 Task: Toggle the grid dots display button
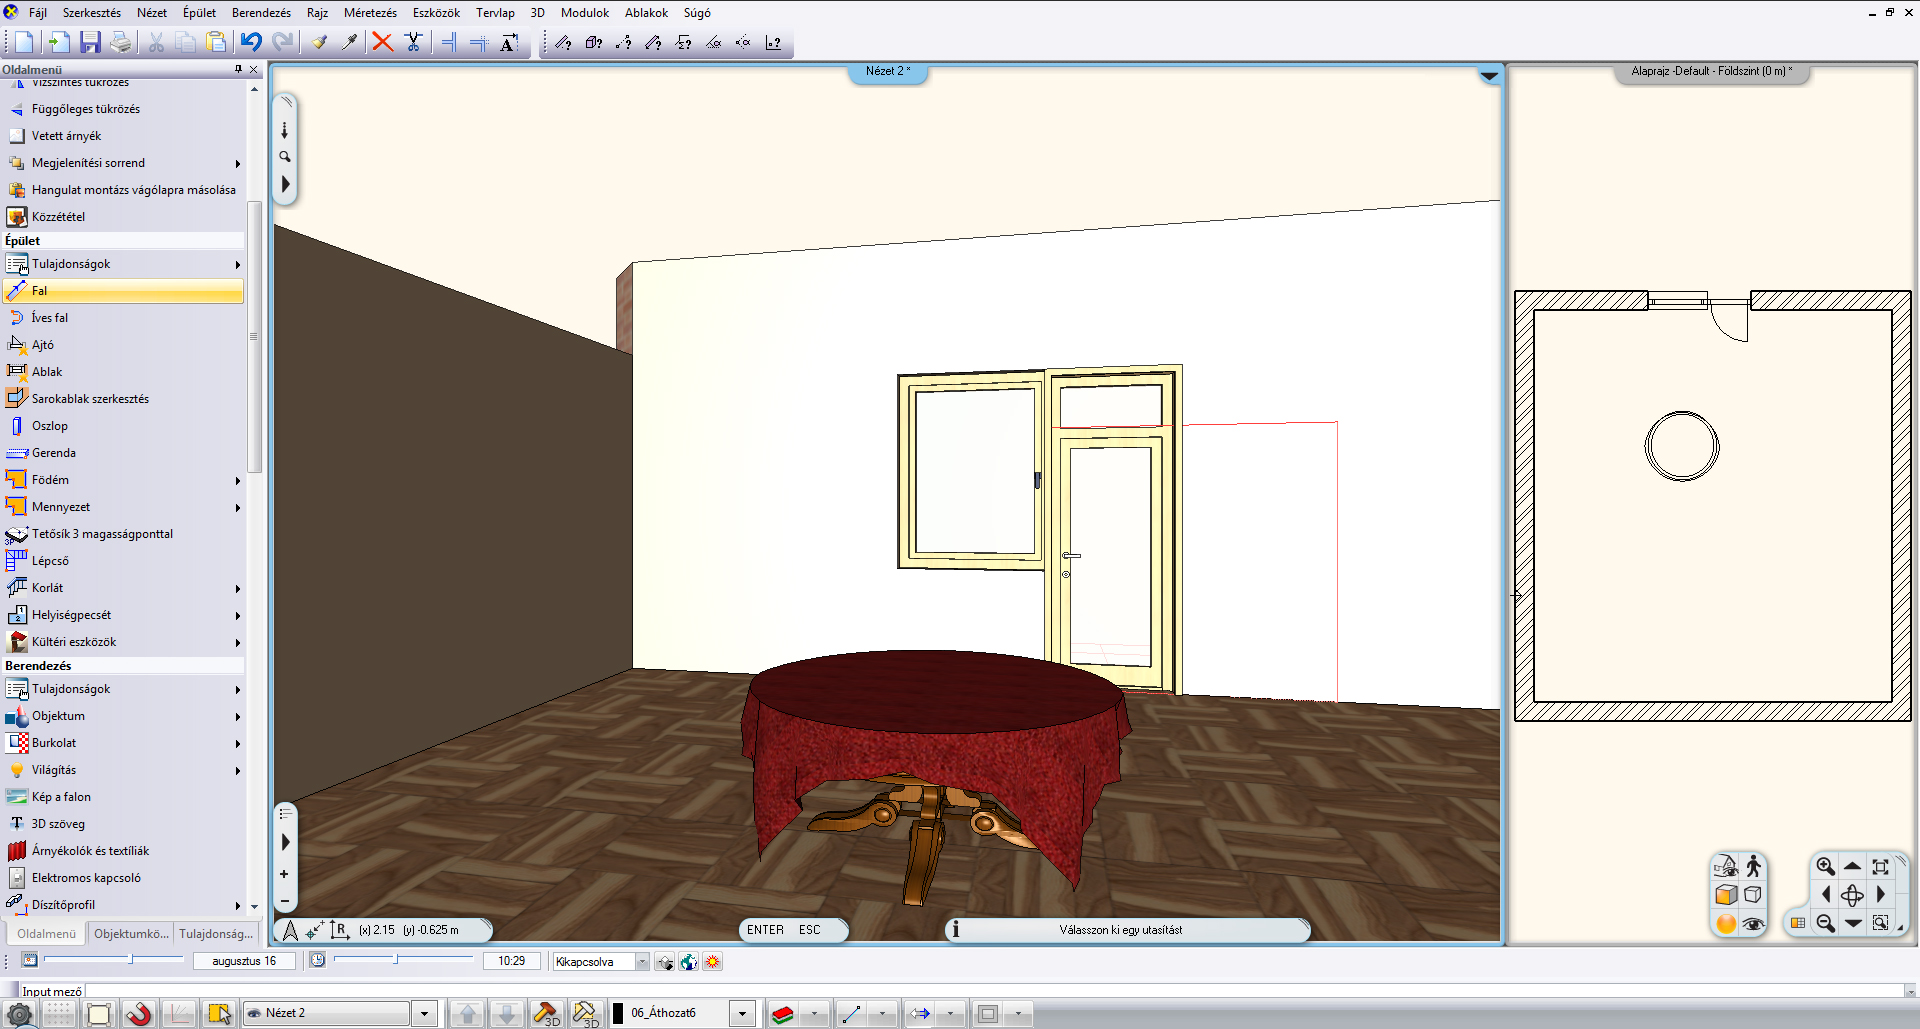59,1013
